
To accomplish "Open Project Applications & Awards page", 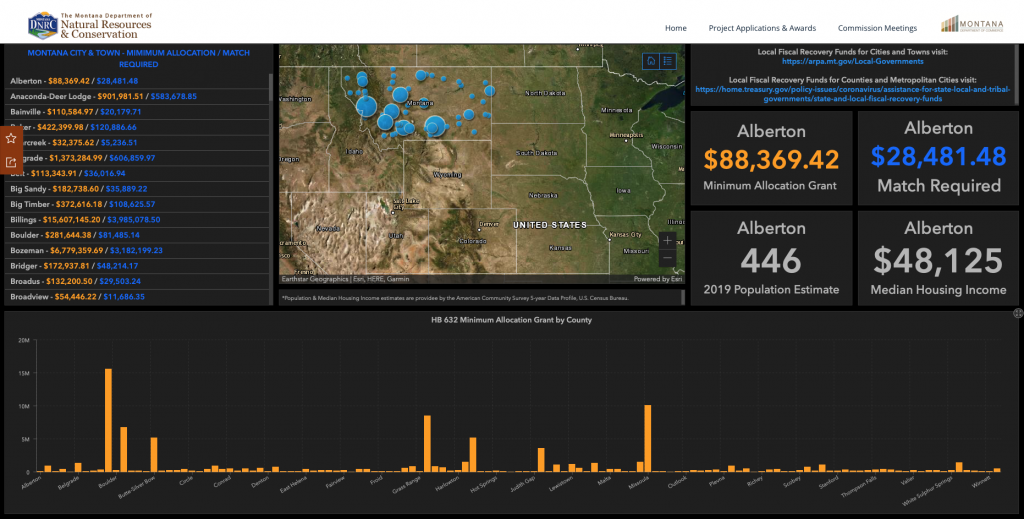I will pos(762,28).
